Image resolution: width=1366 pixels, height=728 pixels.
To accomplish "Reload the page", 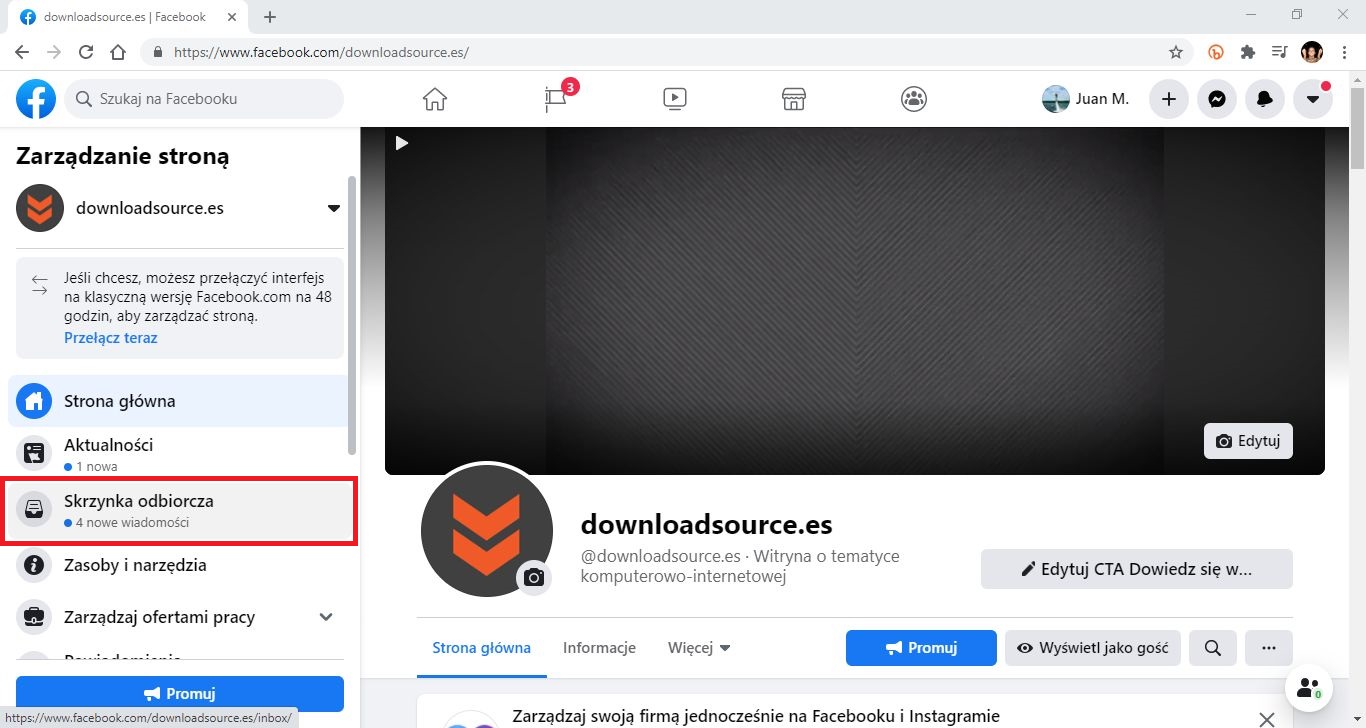I will (x=86, y=52).
